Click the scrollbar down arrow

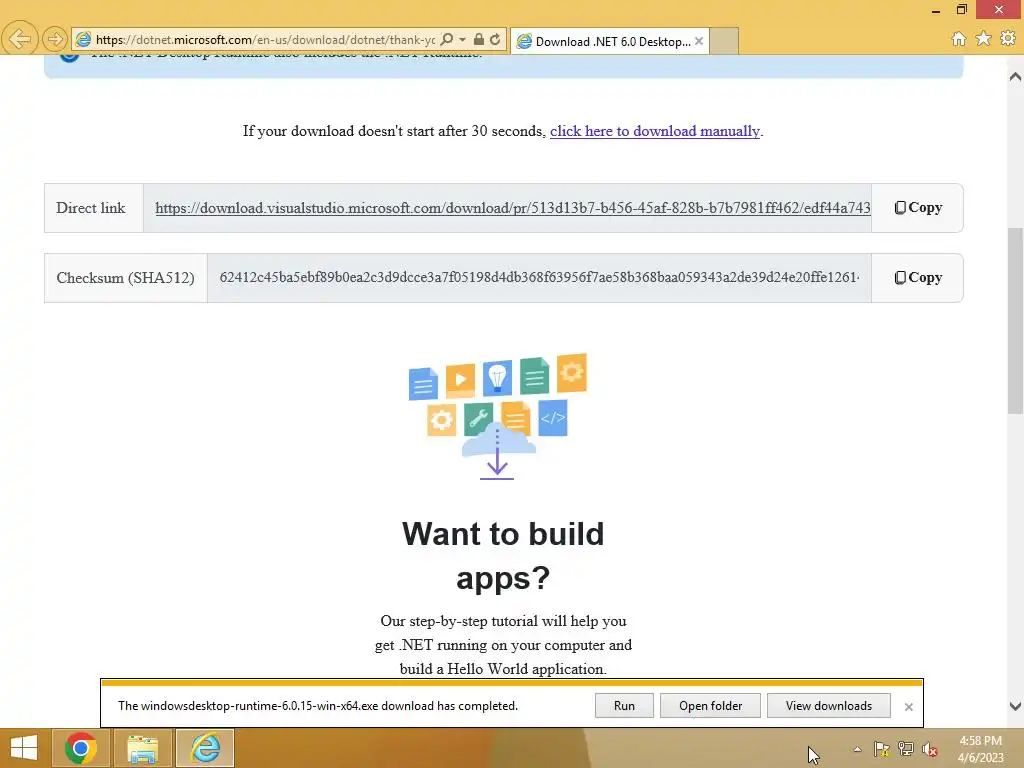pos(1015,706)
